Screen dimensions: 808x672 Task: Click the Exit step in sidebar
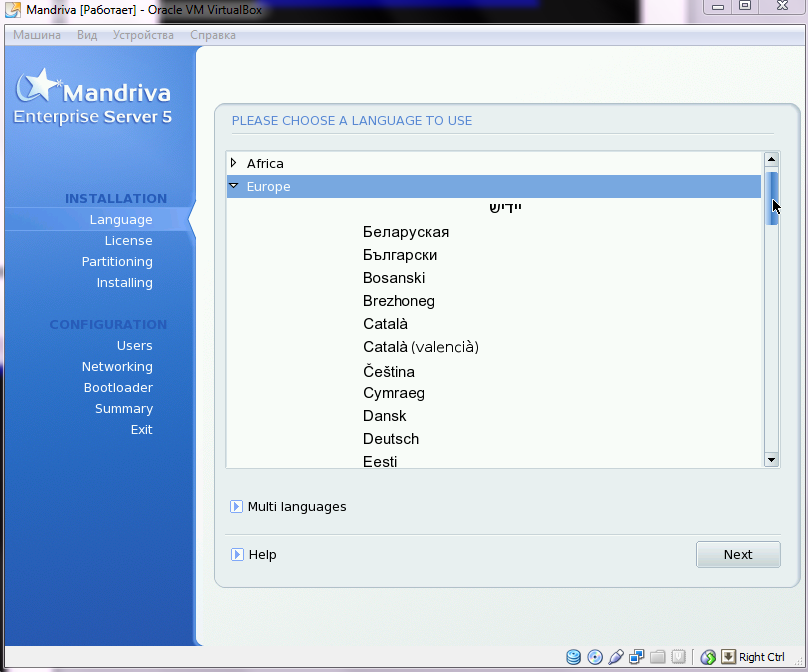pos(141,430)
